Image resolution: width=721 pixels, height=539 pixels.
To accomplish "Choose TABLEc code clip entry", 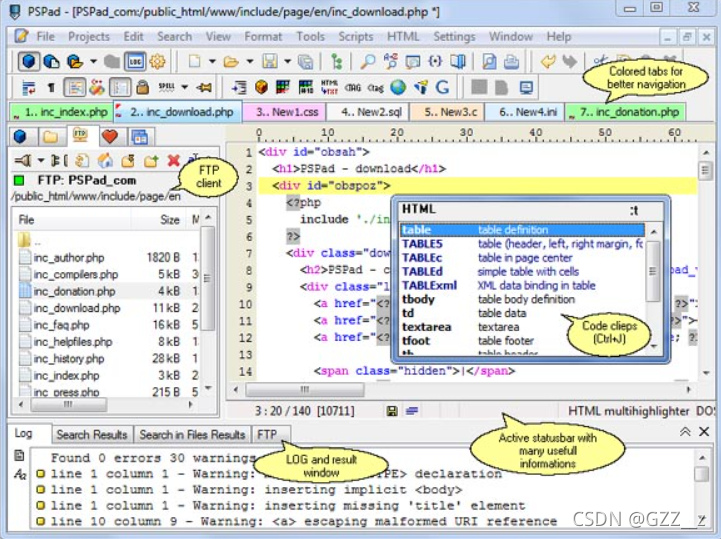I will (522, 258).
